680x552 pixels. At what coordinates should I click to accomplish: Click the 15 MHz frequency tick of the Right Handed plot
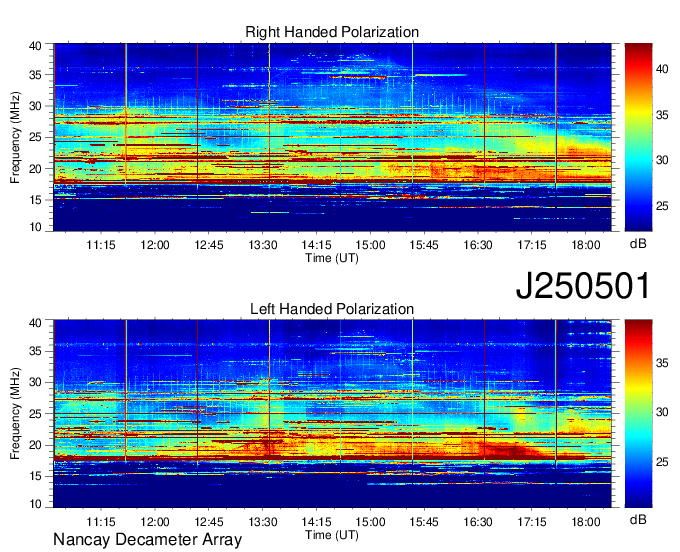click(x=35, y=200)
